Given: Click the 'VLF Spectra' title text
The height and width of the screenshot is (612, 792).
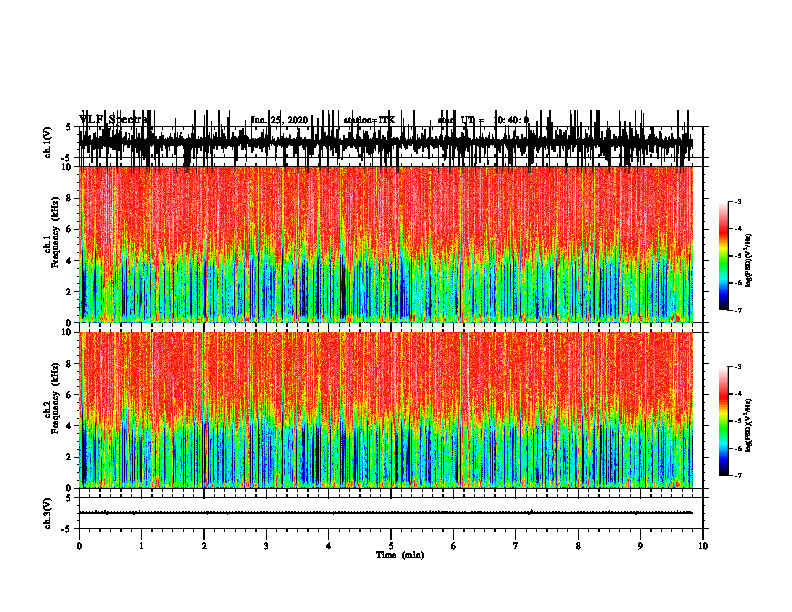Looking at the screenshot, I should point(114,120).
